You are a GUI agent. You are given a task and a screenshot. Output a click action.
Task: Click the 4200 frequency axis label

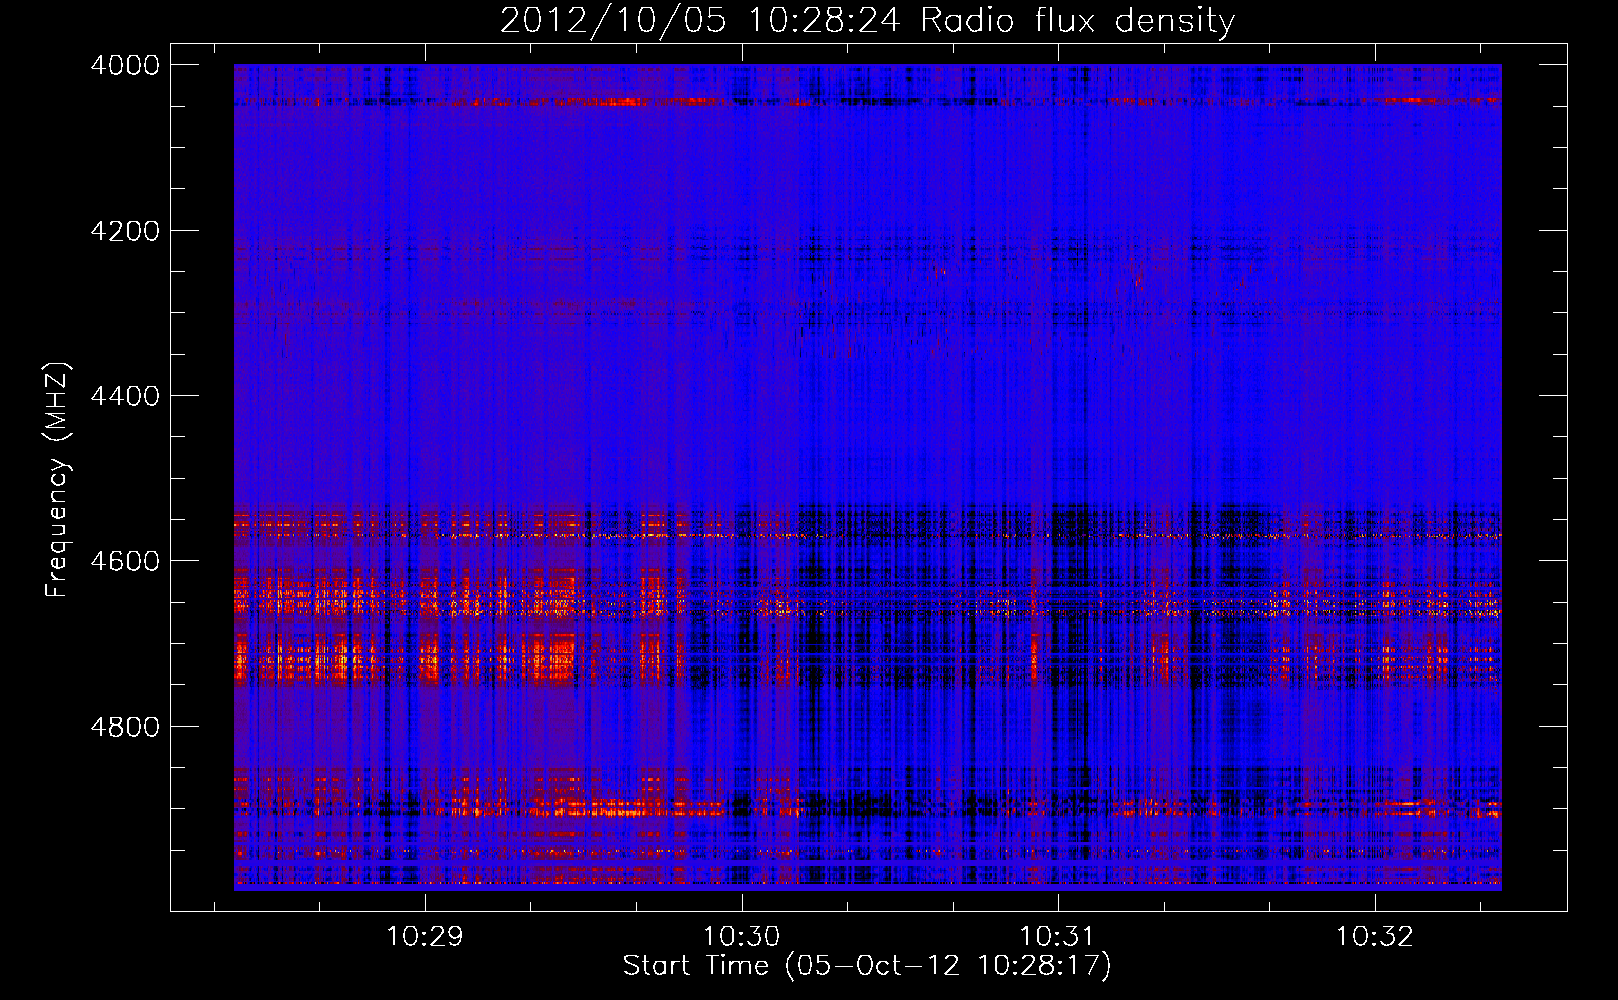[125, 231]
